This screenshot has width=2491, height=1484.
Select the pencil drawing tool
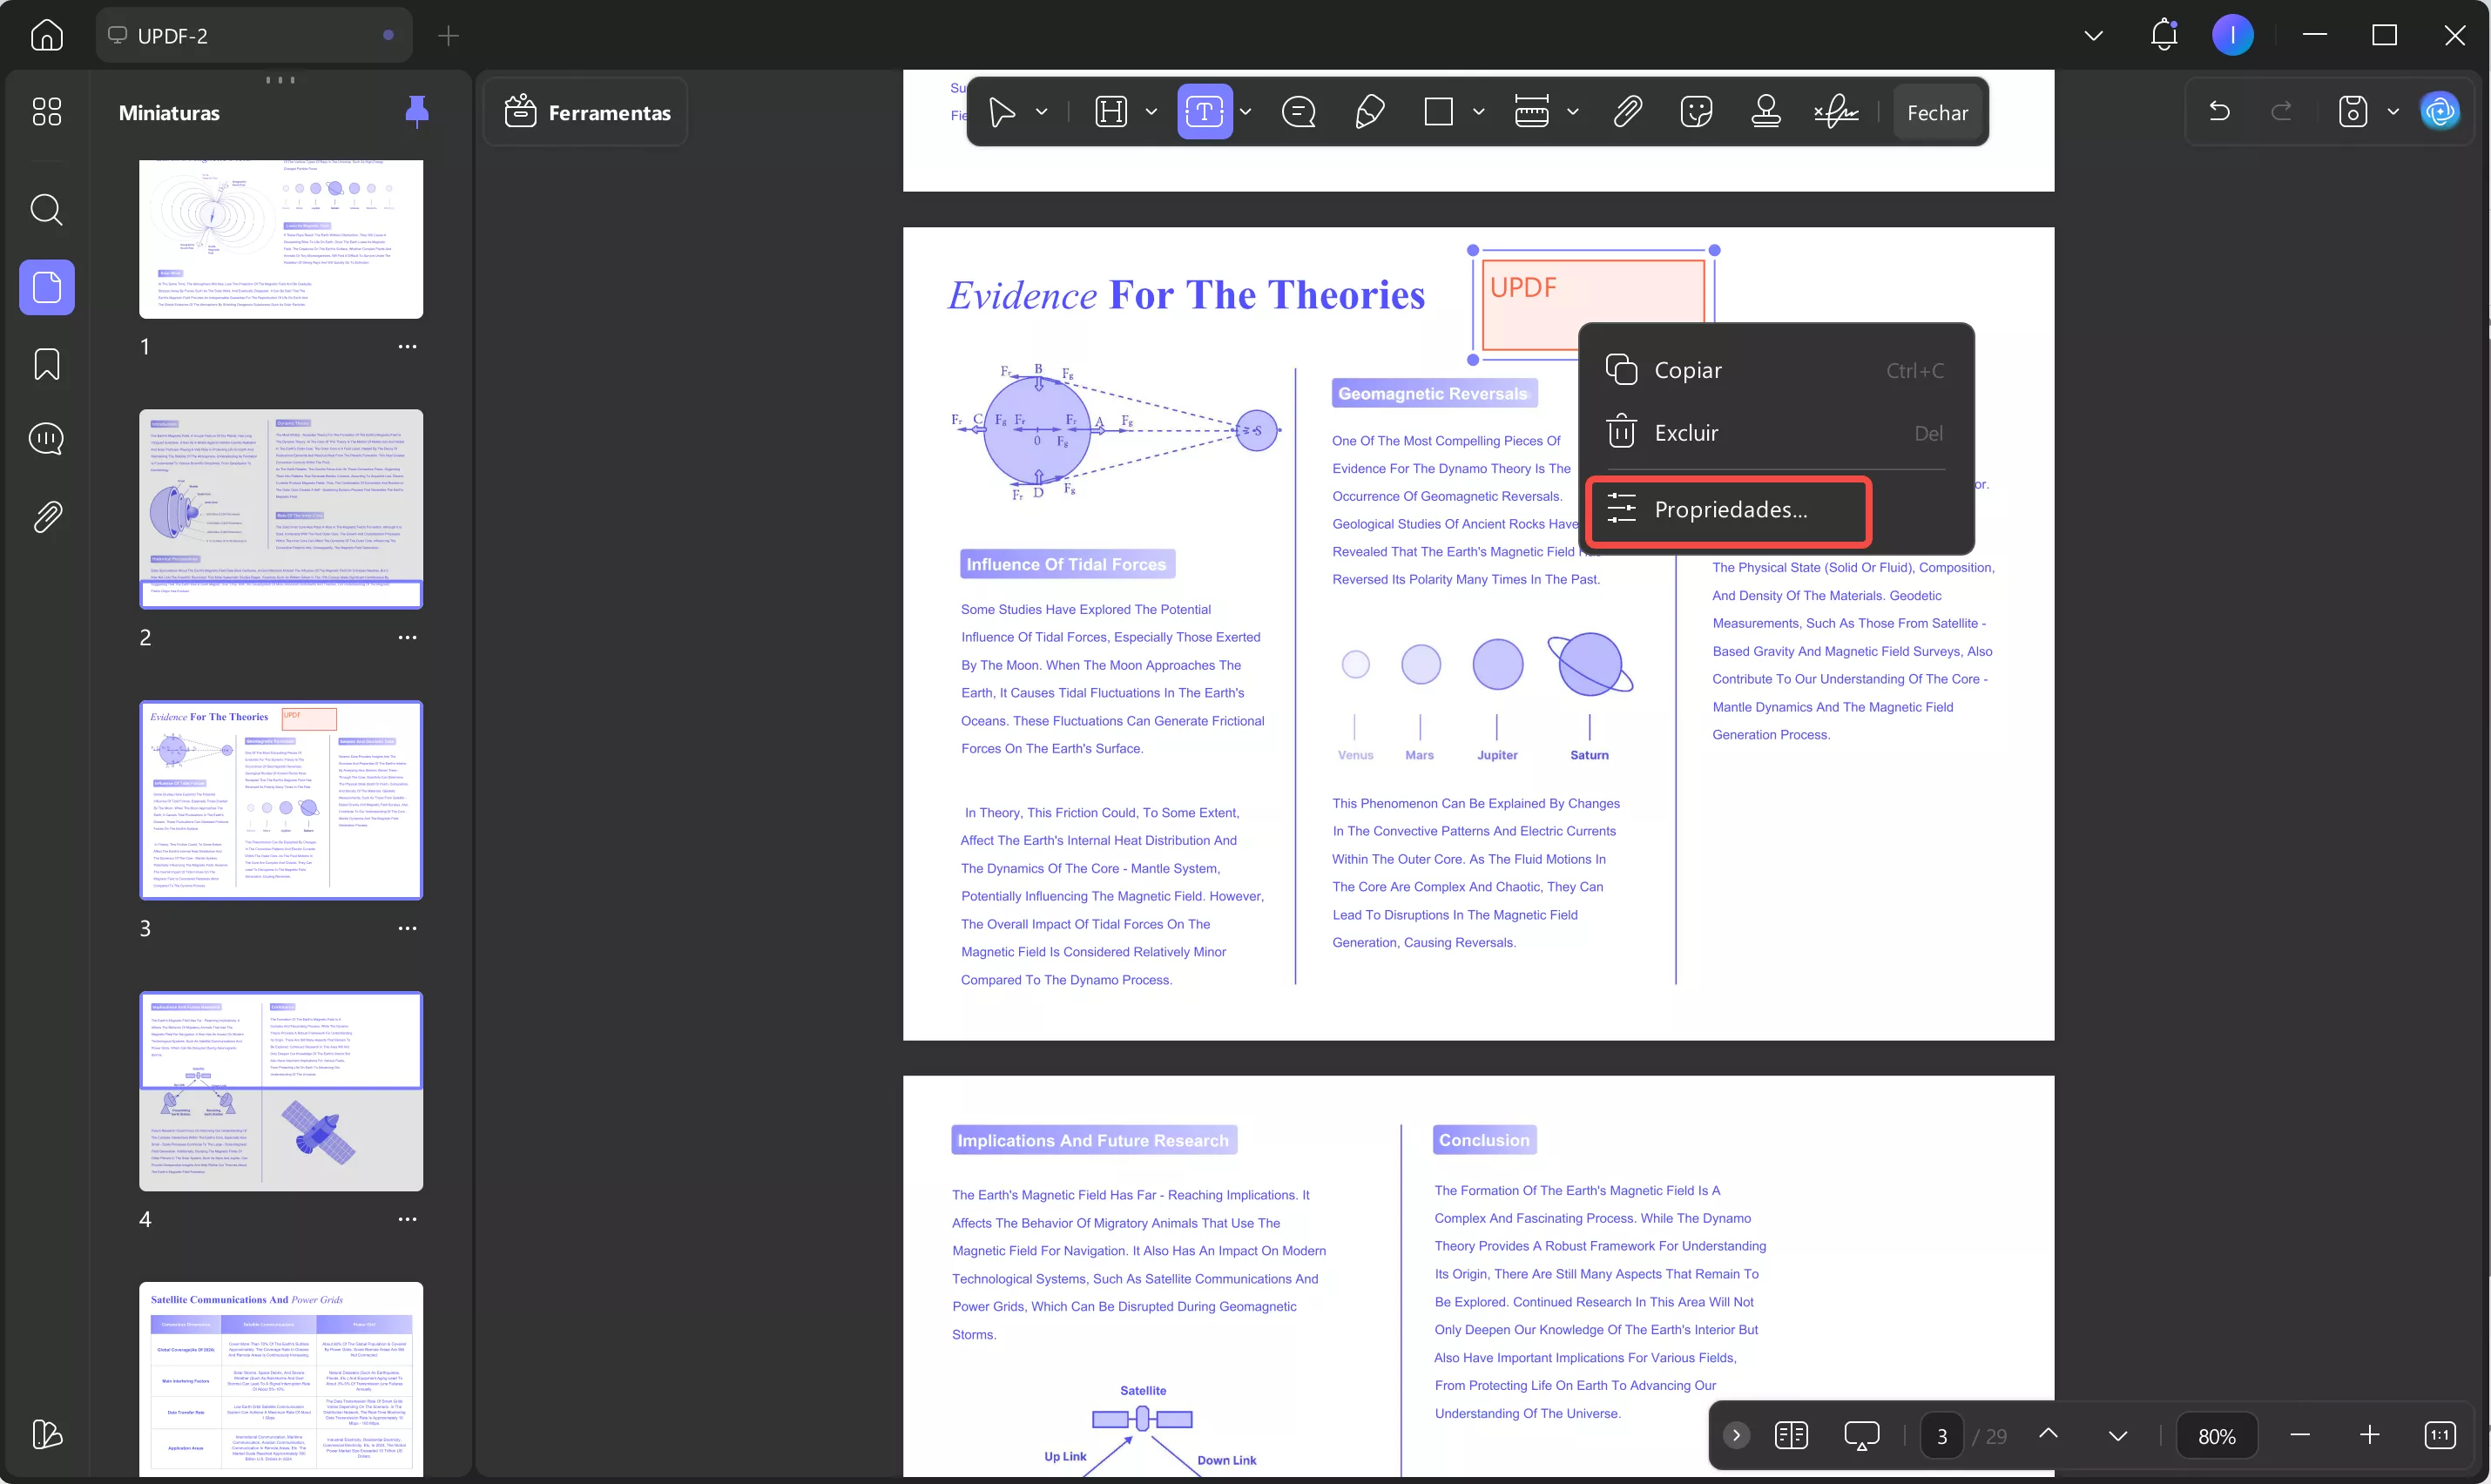pyautogui.click(x=1369, y=112)
